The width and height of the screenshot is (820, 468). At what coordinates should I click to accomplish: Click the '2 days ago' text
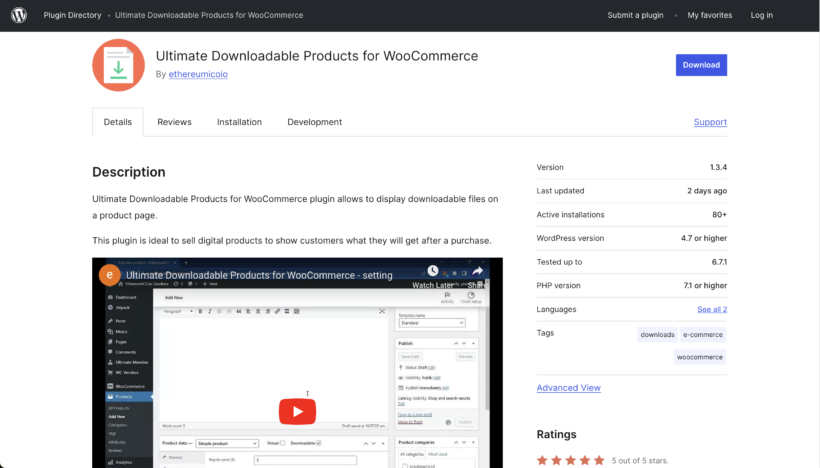707,191
